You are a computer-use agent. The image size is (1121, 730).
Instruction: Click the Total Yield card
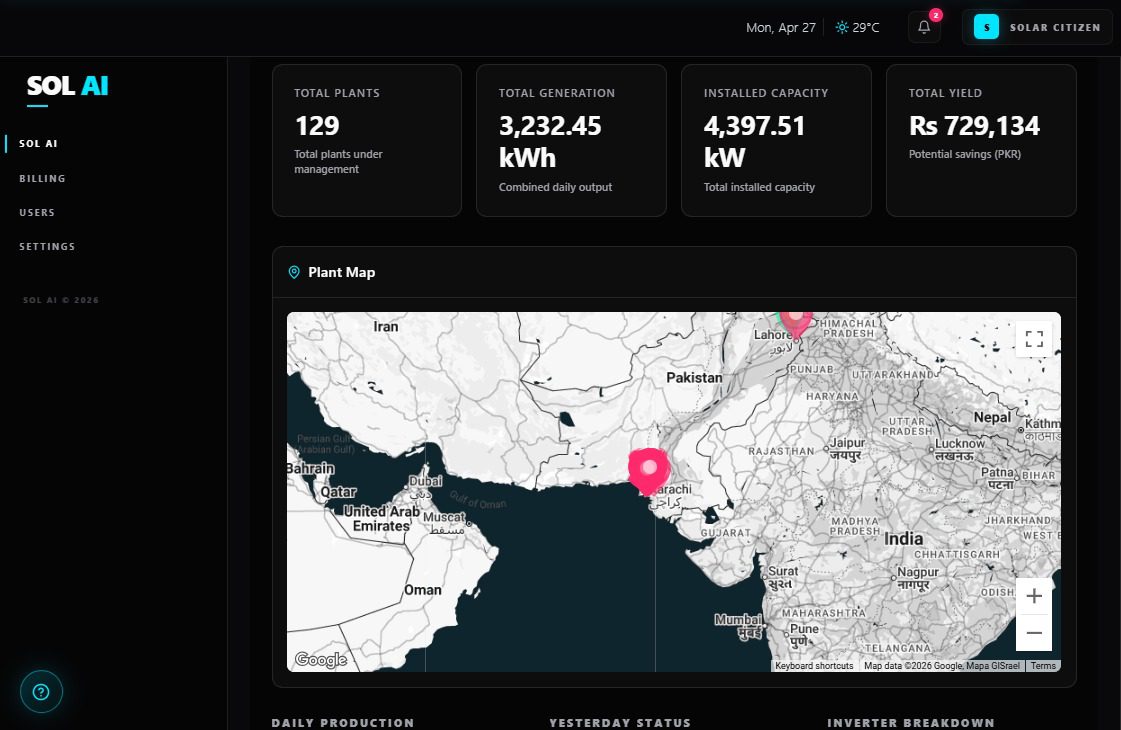click(x=981, y=140)
